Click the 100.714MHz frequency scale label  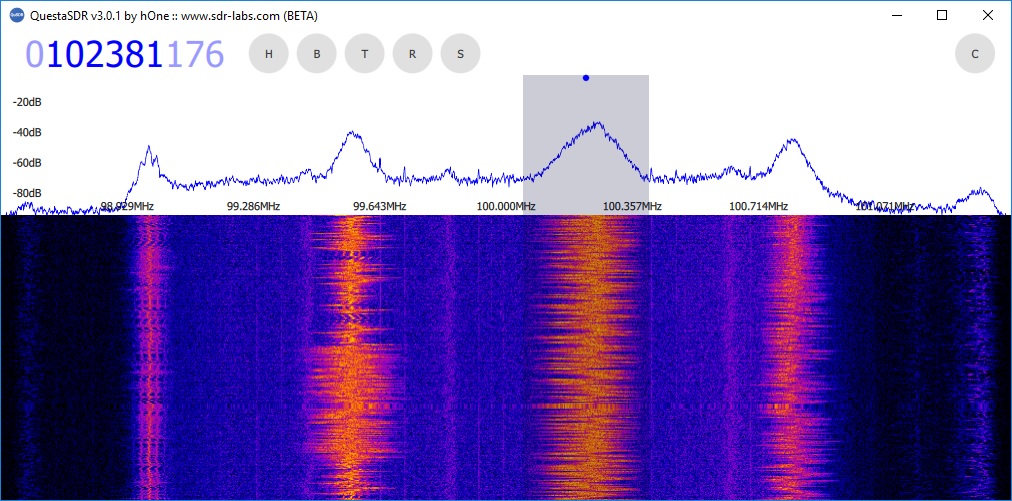click(758, 206)
